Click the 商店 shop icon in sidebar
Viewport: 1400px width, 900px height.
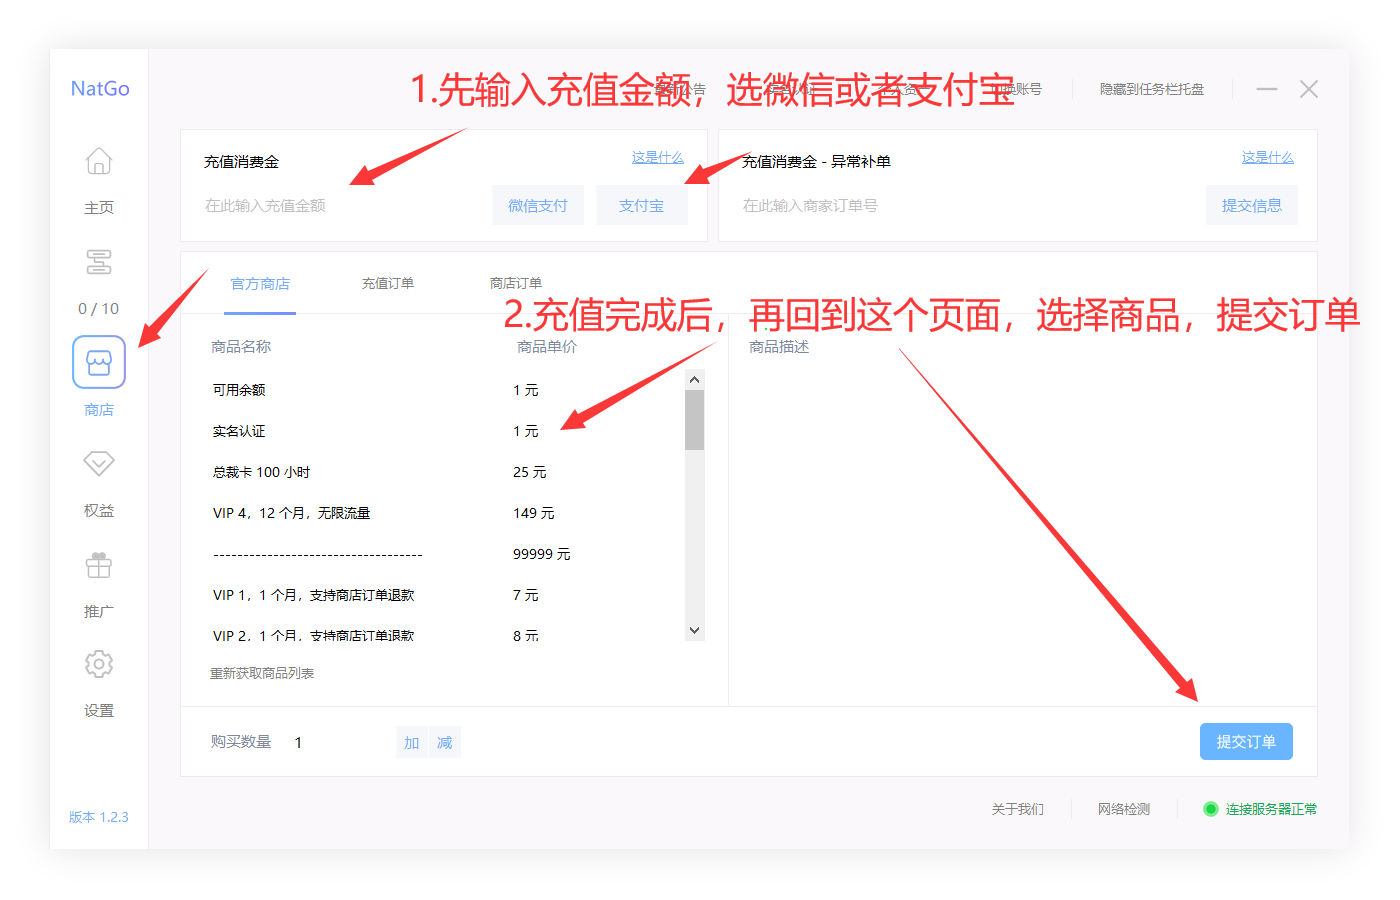click(98, 362)
